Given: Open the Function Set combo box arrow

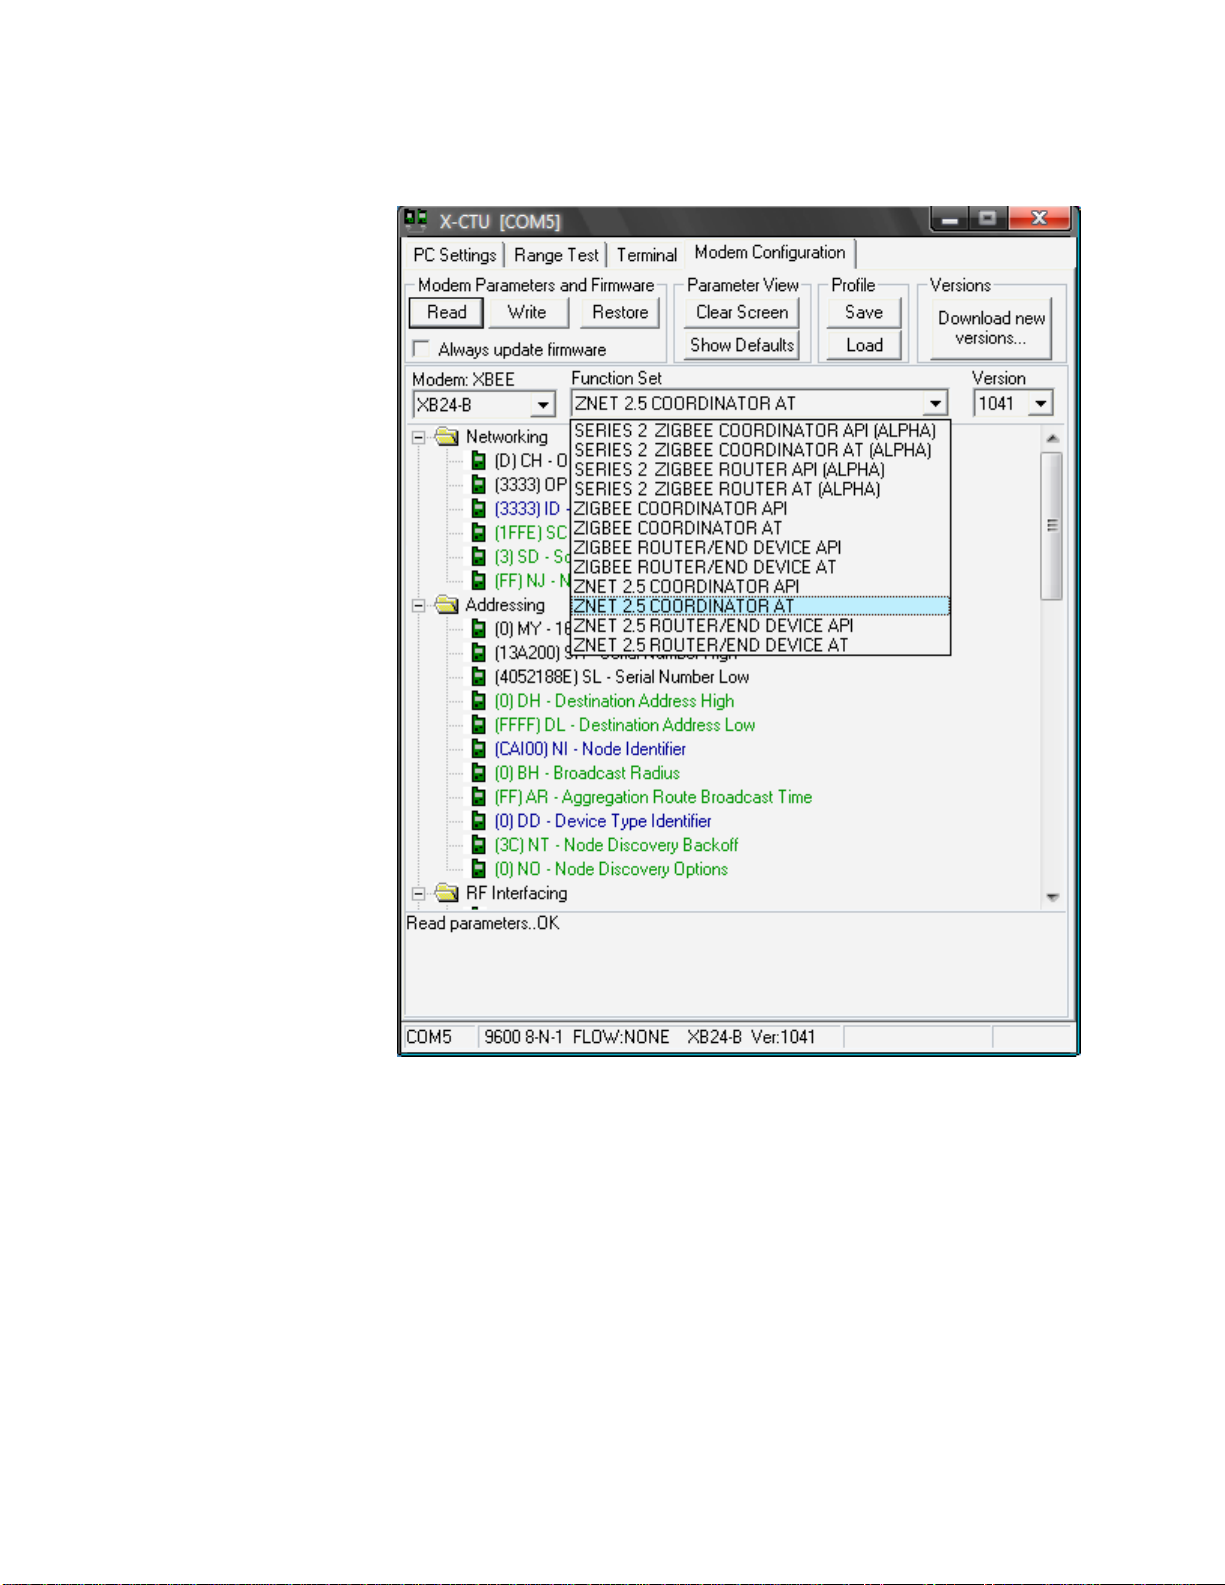Looking at the screenshot, I should coord(935,404).
